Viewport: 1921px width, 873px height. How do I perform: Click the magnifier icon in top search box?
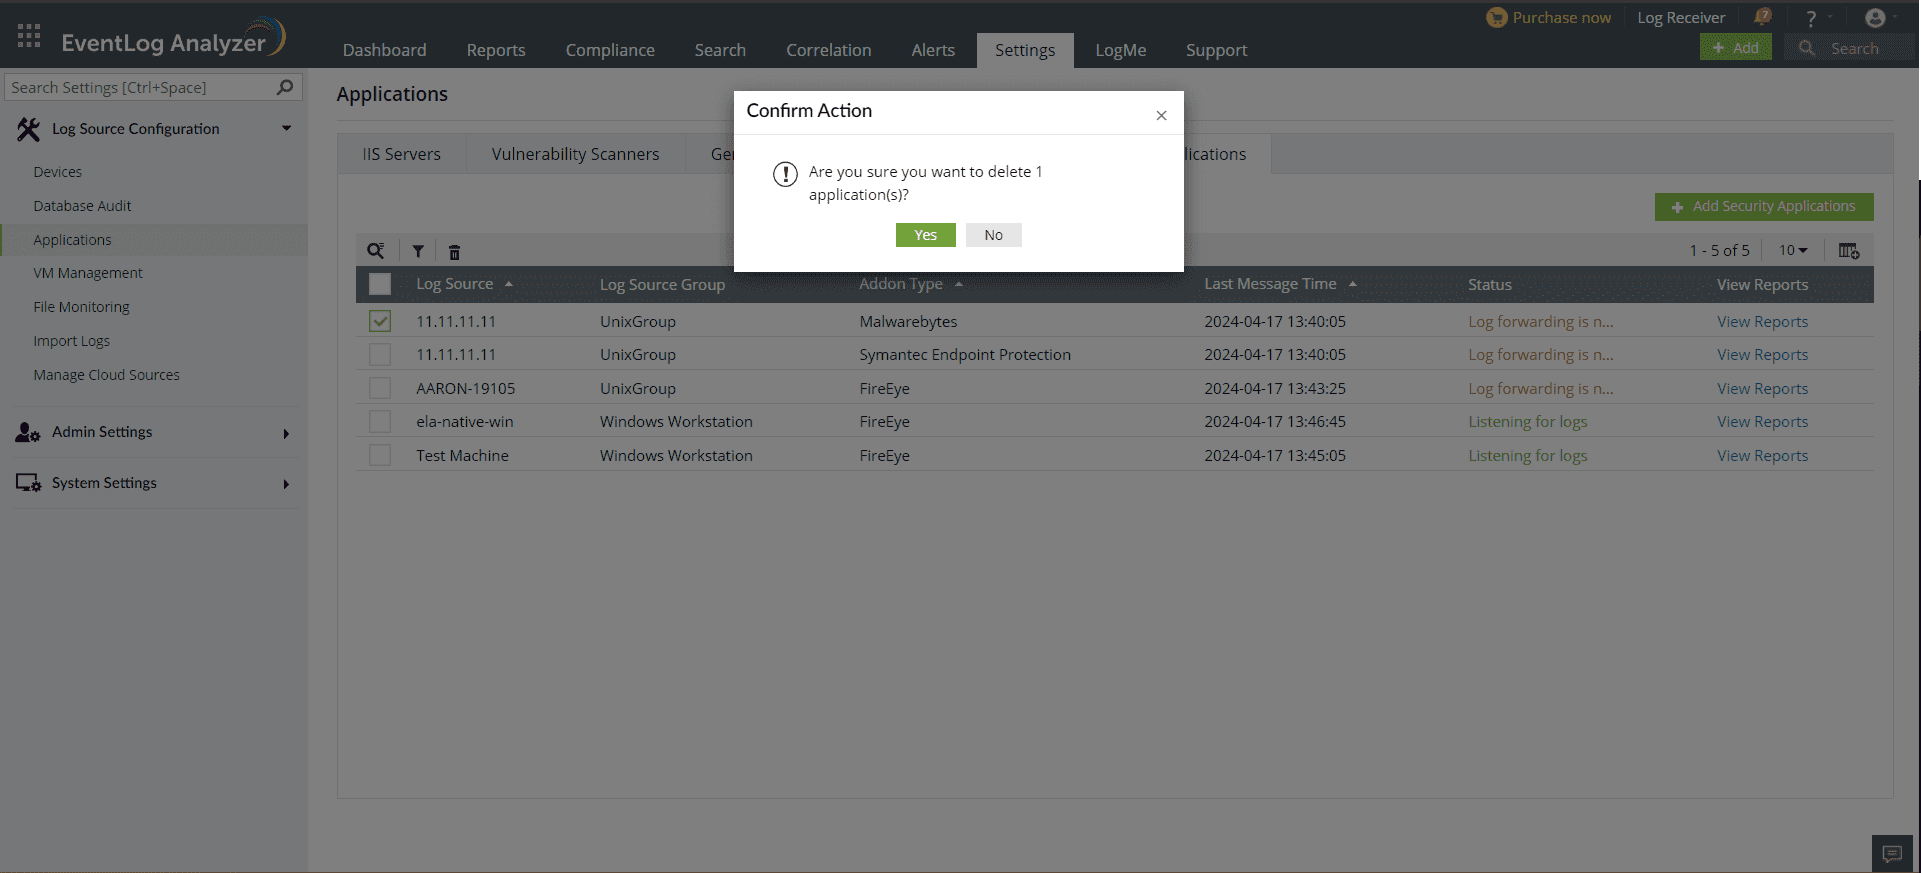tap(1806, 48)
